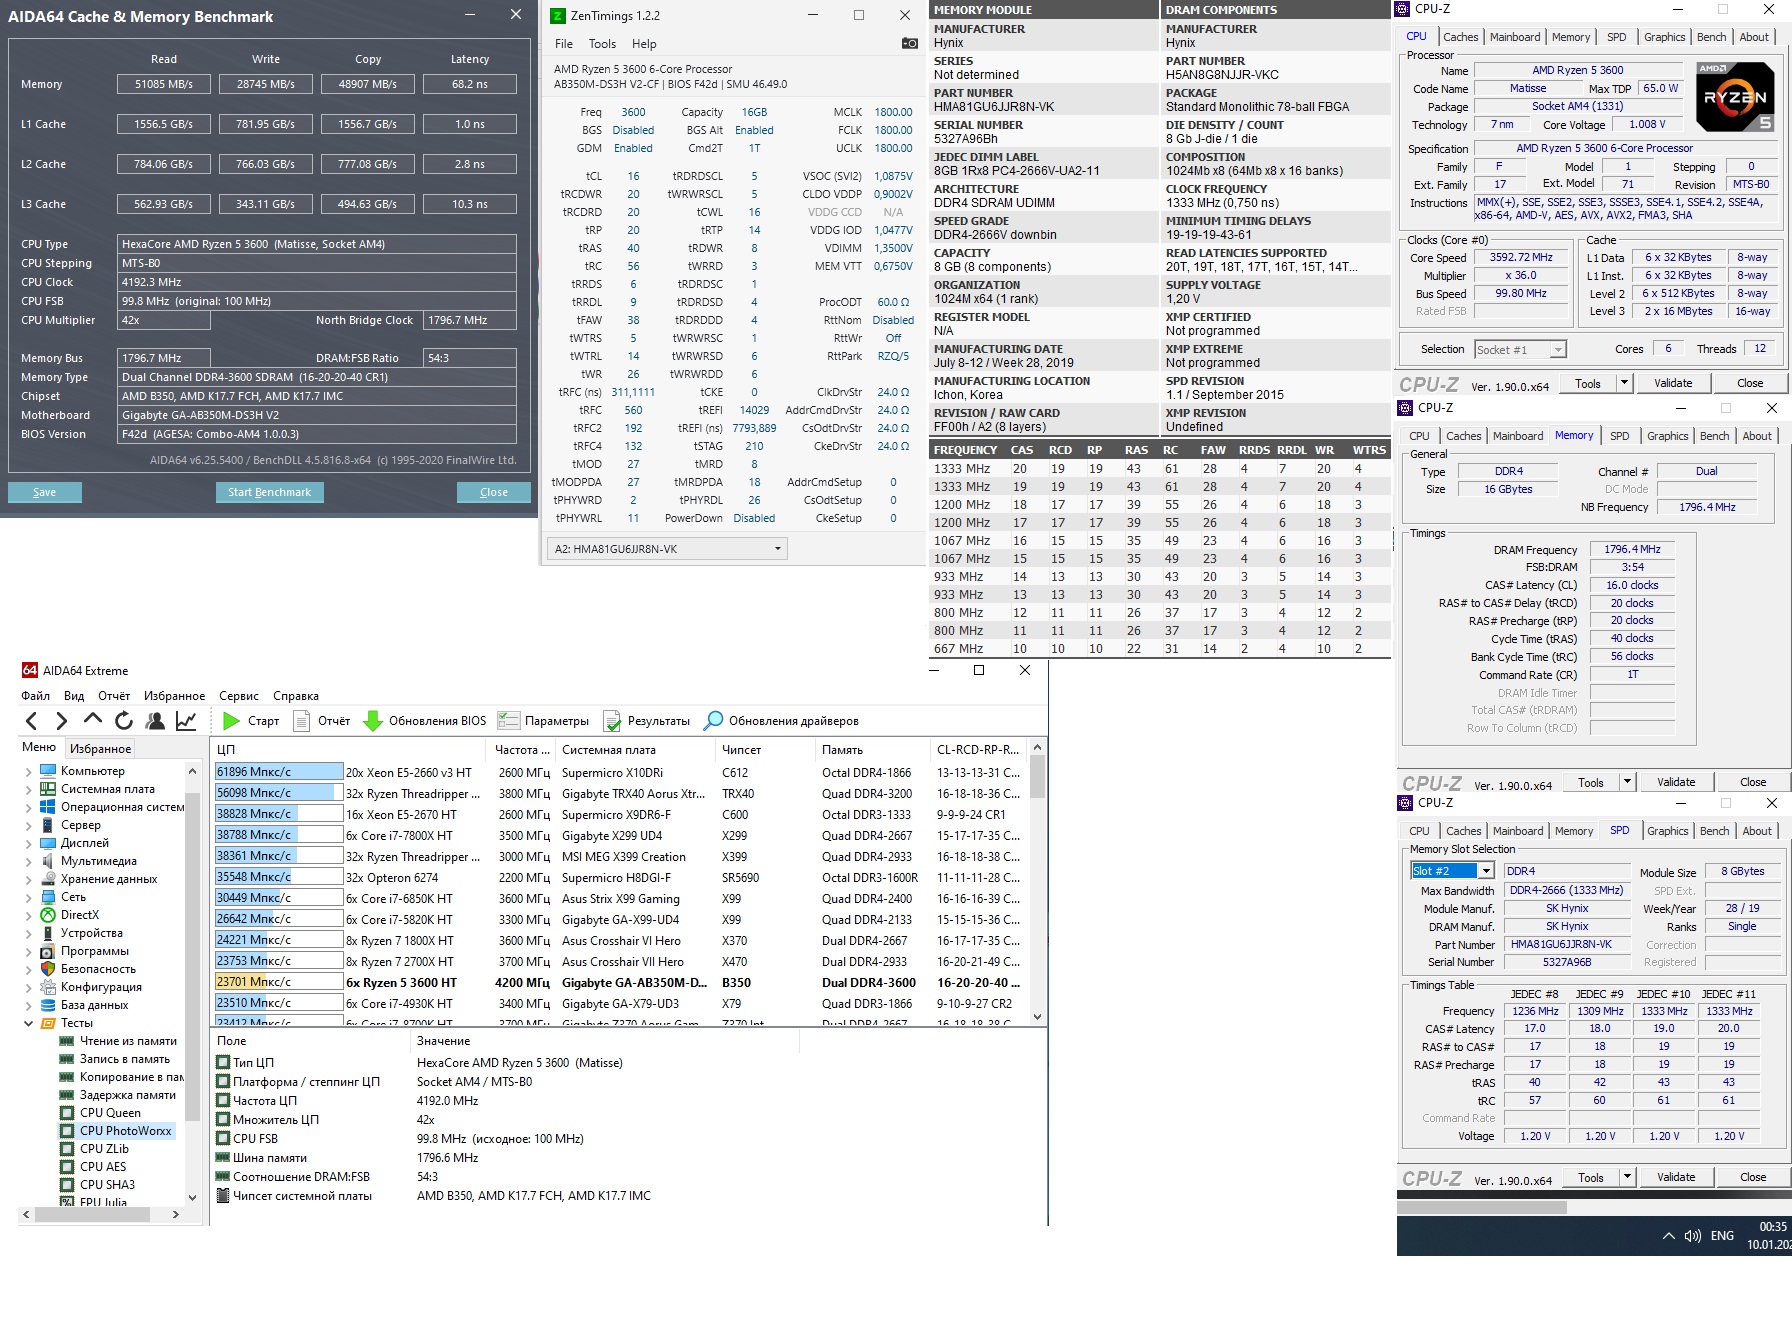Image resolution: width=1792 pixels, height=1344 pixels.
Task: Expand the Компьютер tree node
Action: tap(28, 771)
